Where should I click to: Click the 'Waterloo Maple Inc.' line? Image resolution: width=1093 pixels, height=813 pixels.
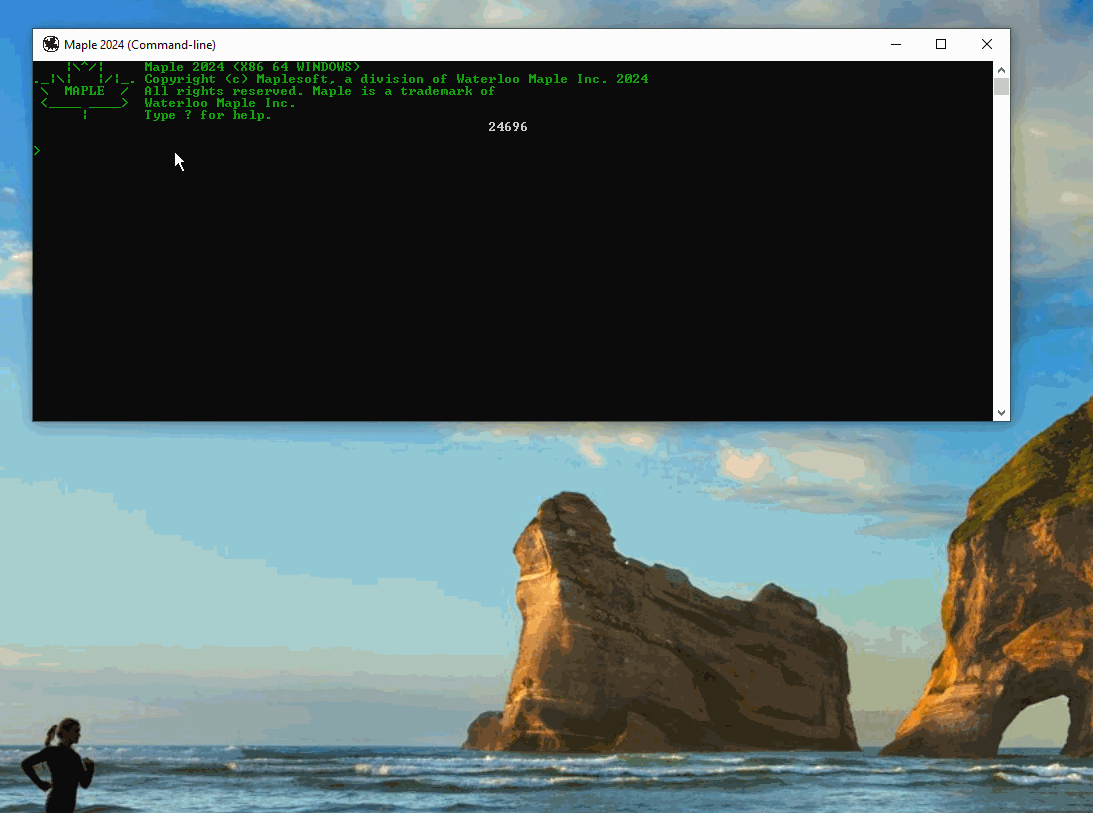coord(220,103)
